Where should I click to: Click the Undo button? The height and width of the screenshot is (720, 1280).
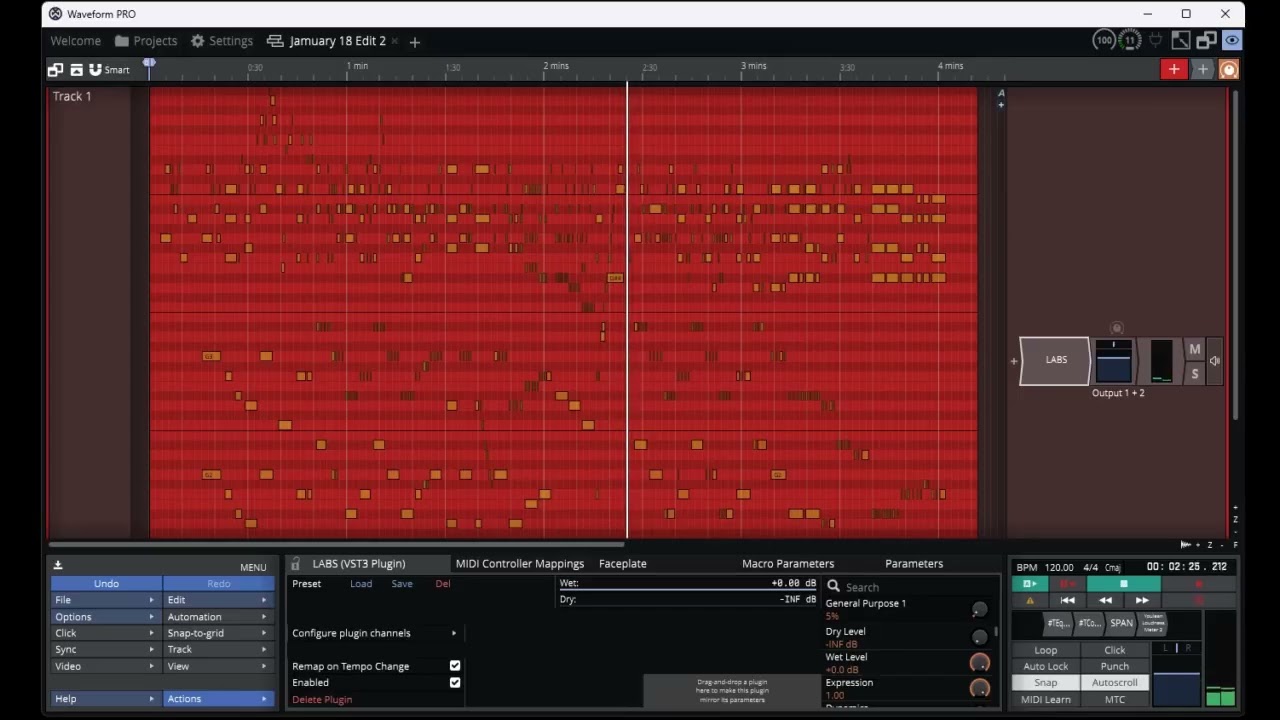(x=106, y=584)
